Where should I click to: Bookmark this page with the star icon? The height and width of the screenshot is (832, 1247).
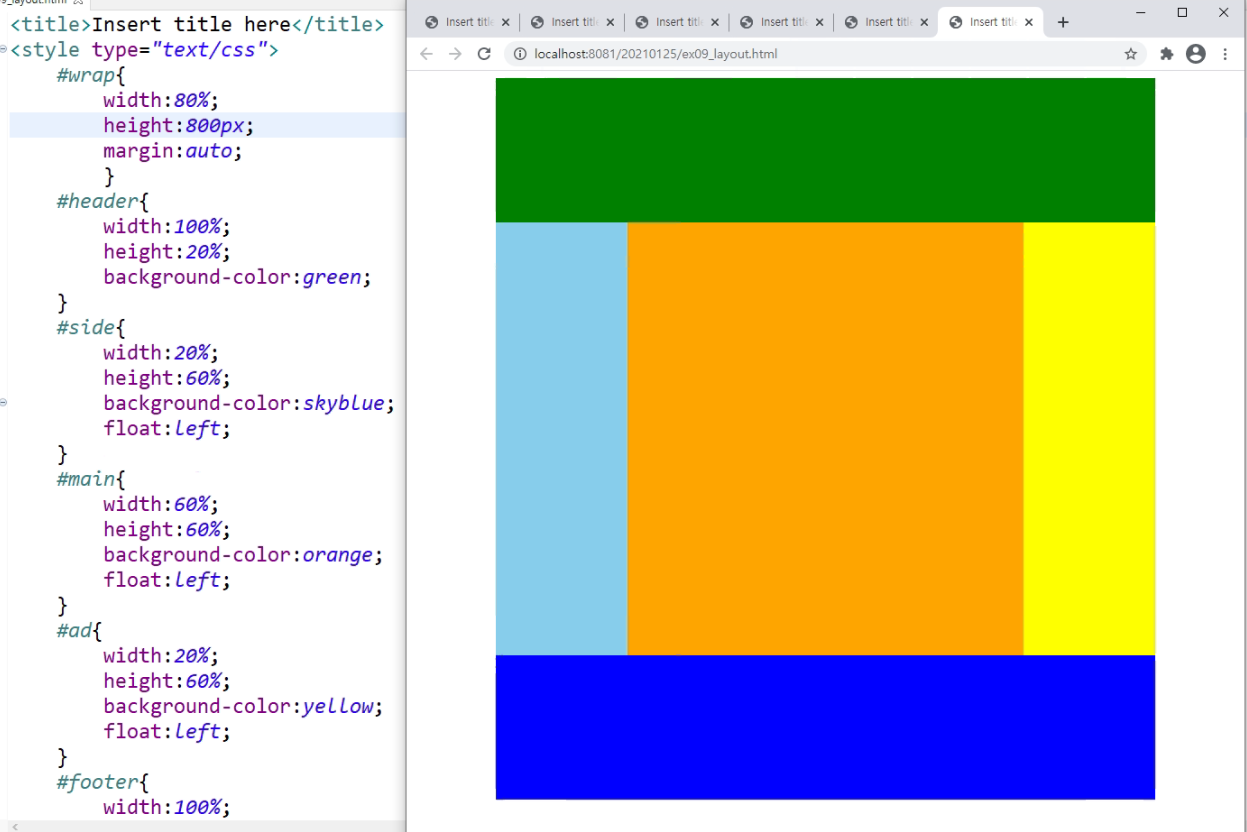[x=1131, y=54]
